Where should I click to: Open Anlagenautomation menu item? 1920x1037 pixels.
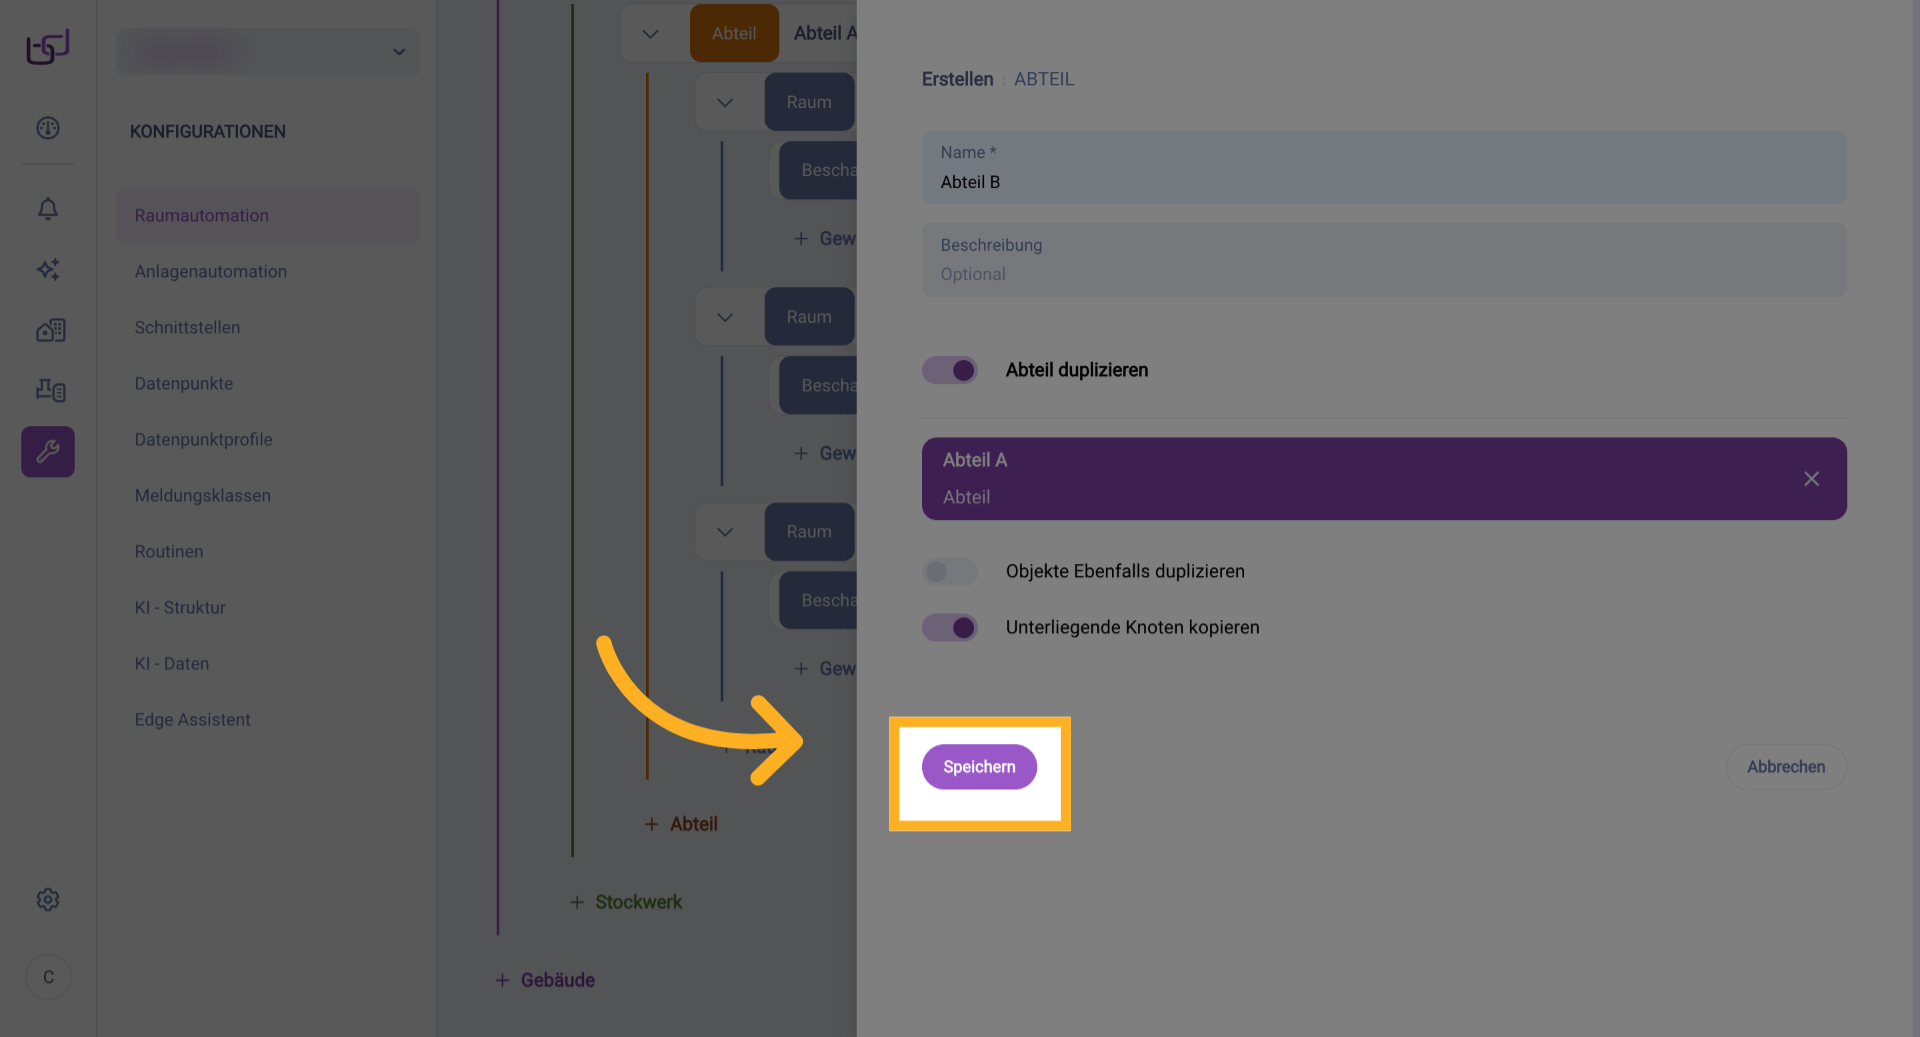click(211, 271)
